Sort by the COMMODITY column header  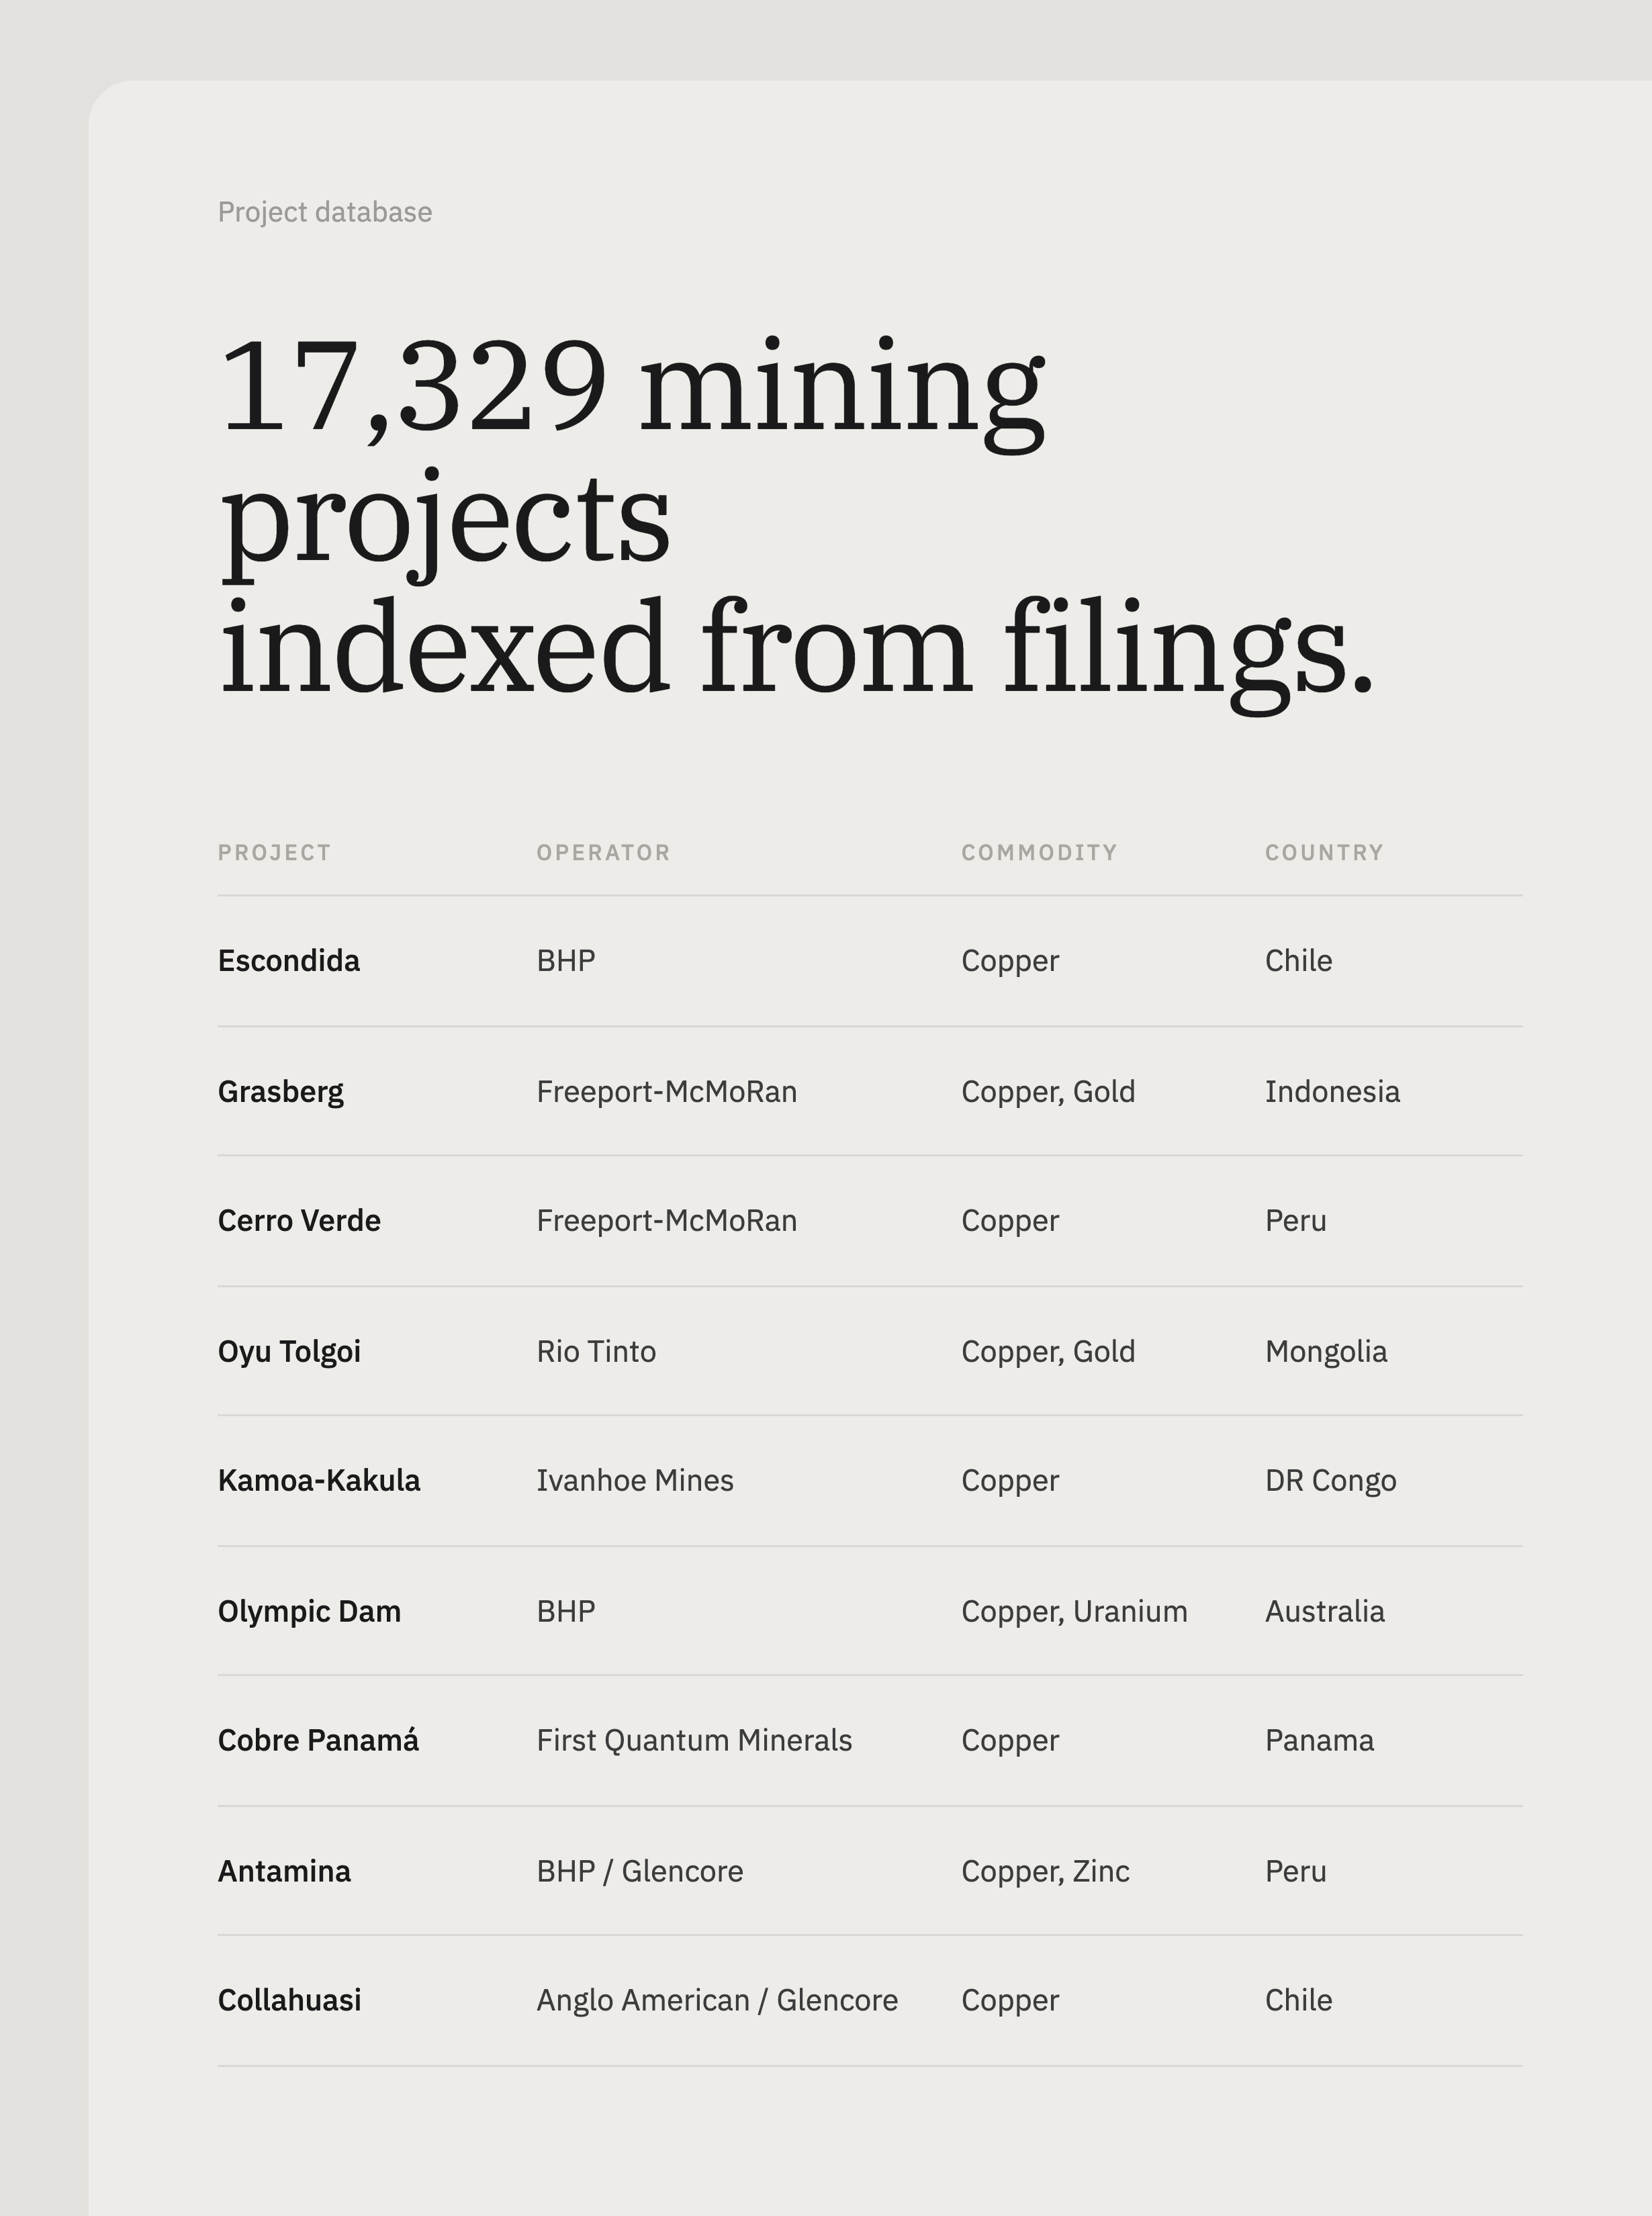coord(1039,853)
